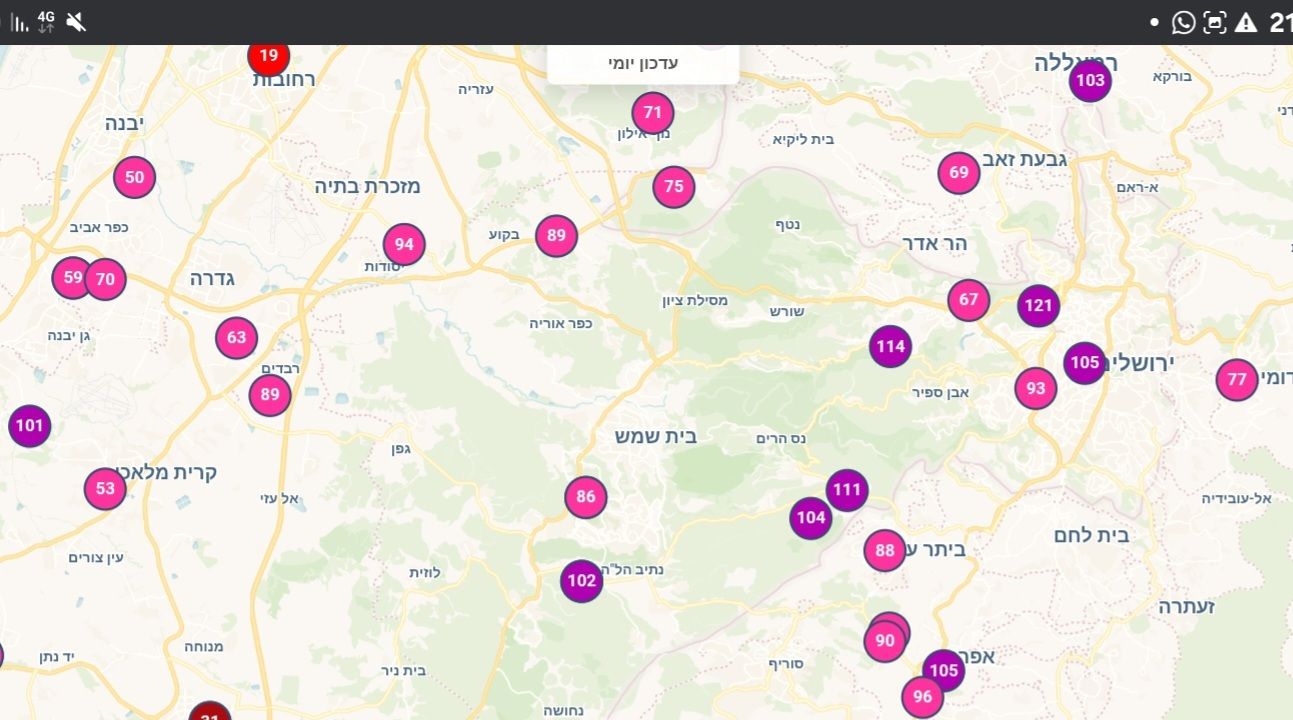The height and width of the screenshot is (720, 1293).
Task: Click the 'בית שמש' city label on map
Action: click(x=656, y=436)
